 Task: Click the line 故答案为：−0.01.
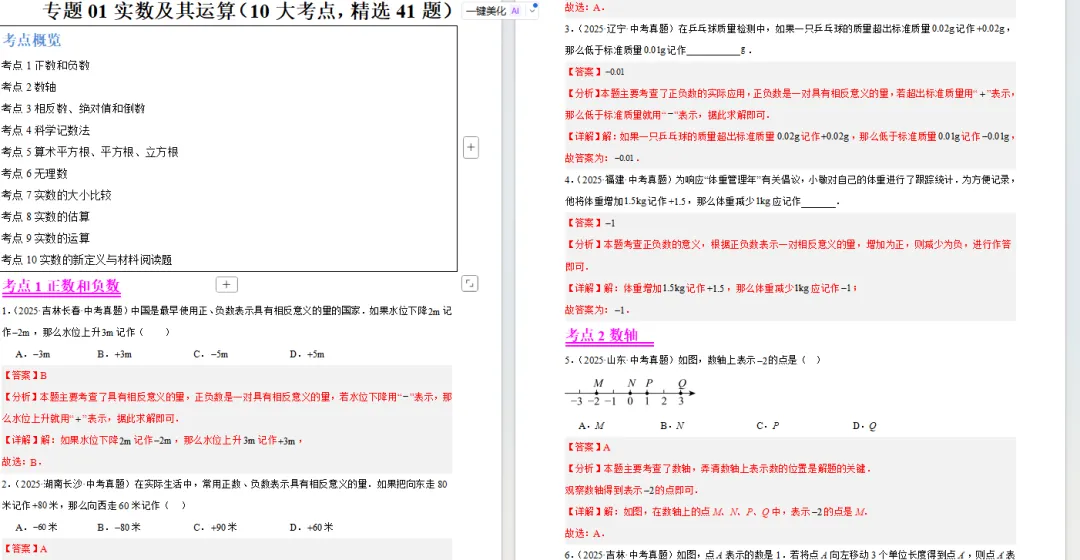coord(602,158)
